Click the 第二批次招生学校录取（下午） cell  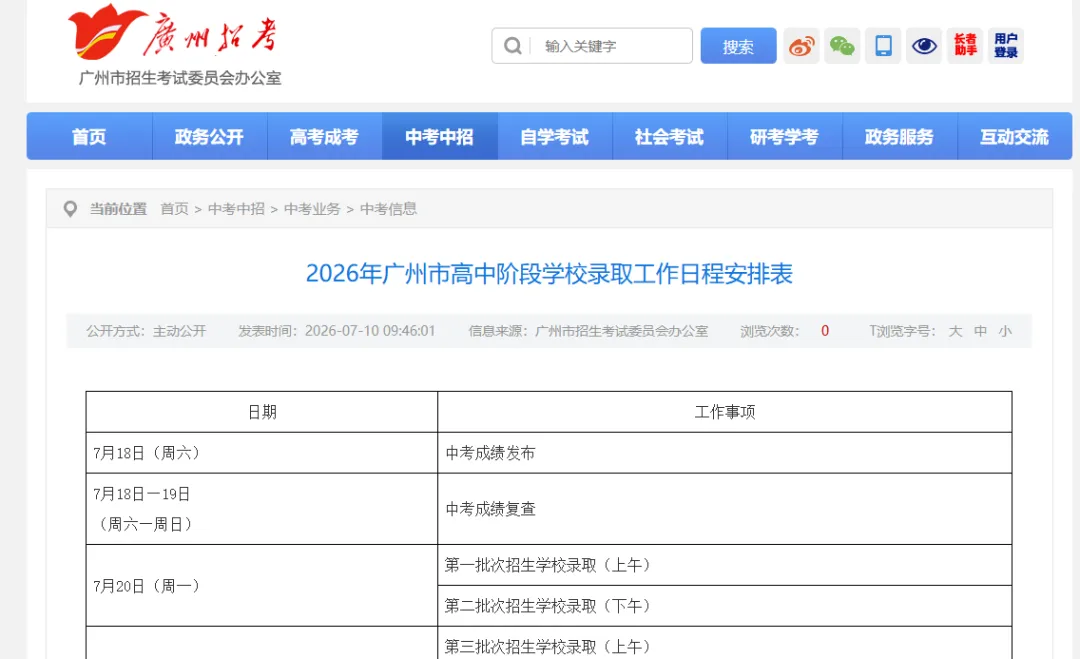[x=725, y=606]
